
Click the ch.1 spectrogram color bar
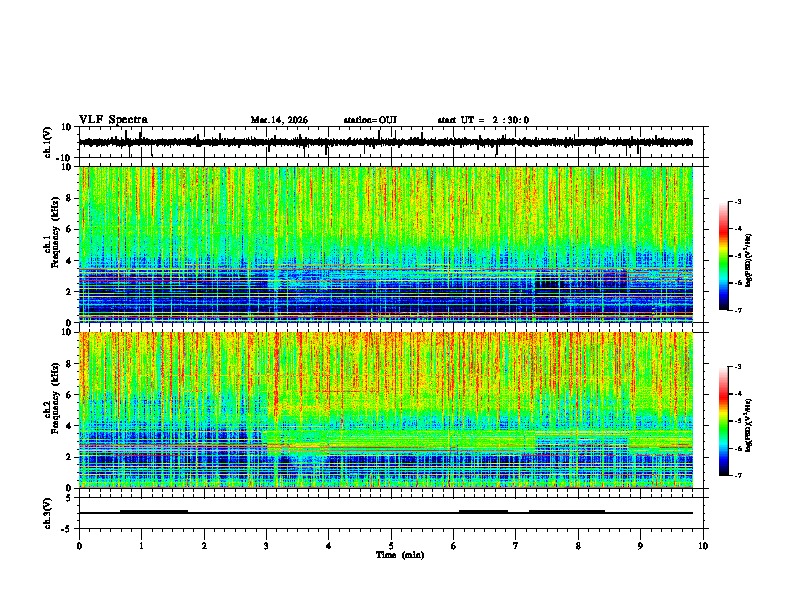tap(723, 256)
